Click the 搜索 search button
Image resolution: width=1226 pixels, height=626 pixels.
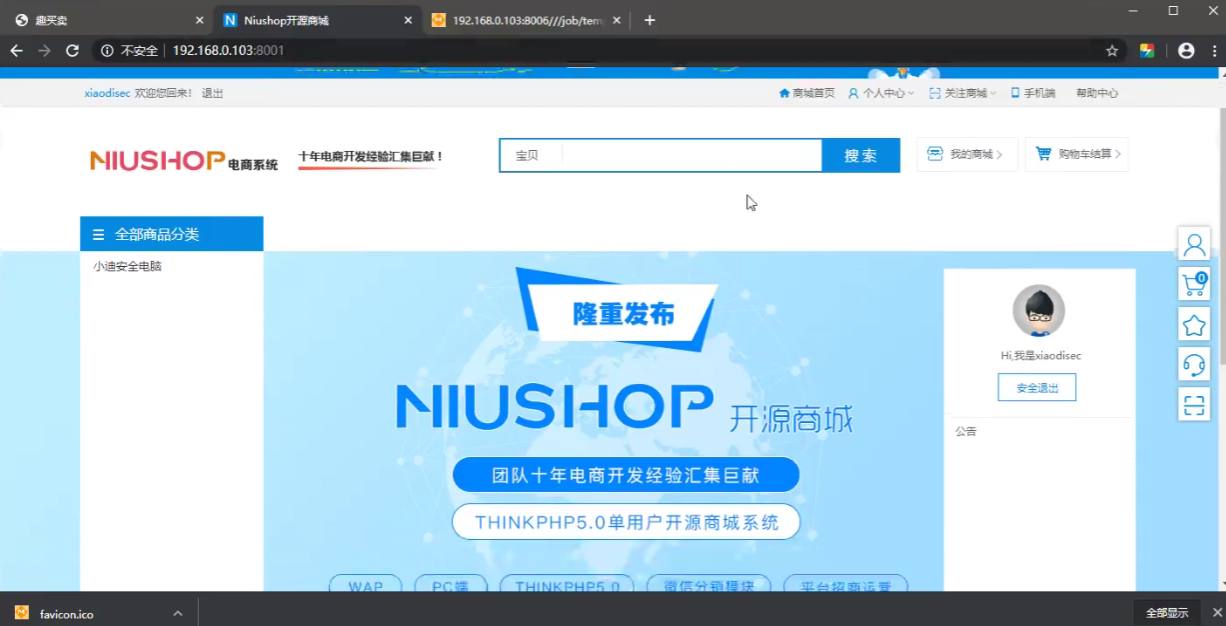coord(861,156)
